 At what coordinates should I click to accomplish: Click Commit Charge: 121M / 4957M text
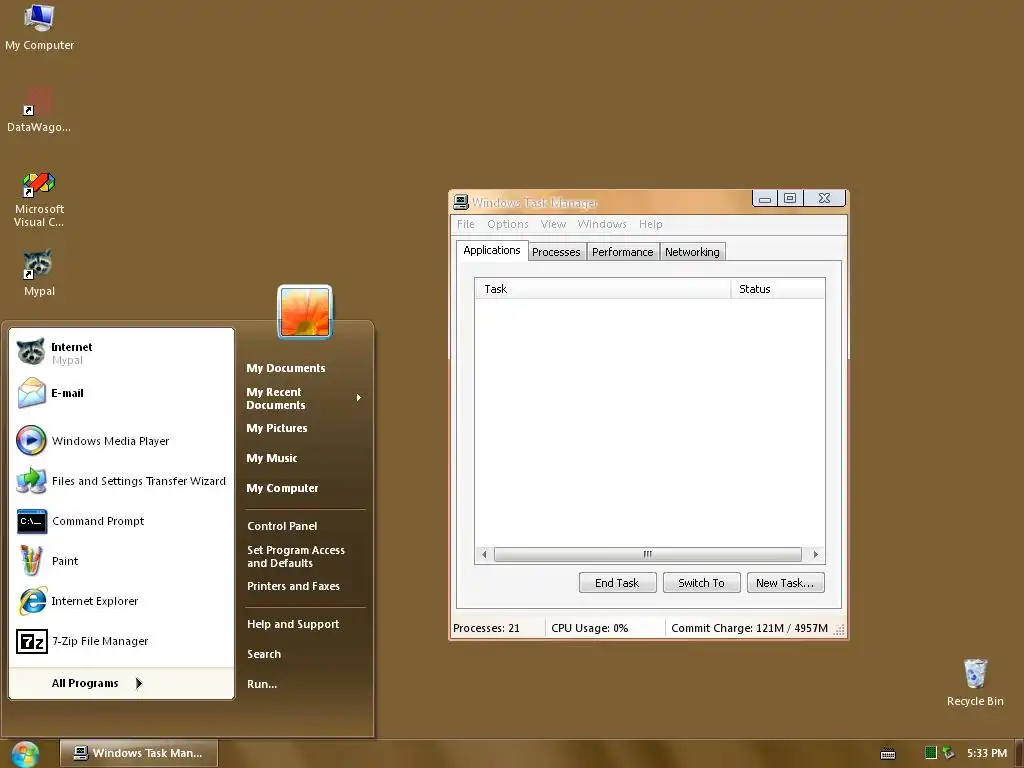click(x=749, y=628)
